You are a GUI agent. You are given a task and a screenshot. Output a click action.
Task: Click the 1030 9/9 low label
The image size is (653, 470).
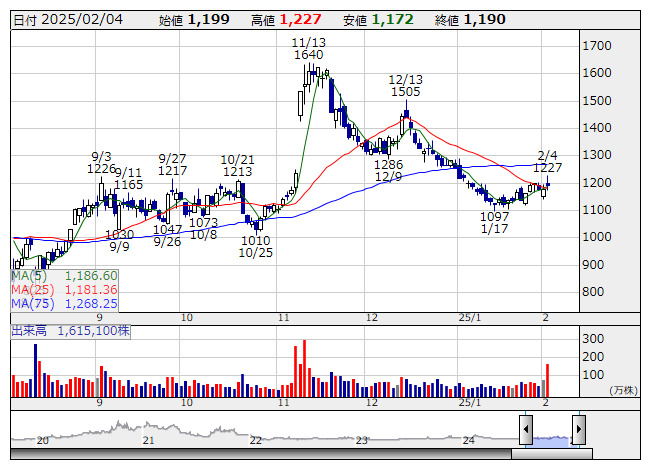point(120,241)
